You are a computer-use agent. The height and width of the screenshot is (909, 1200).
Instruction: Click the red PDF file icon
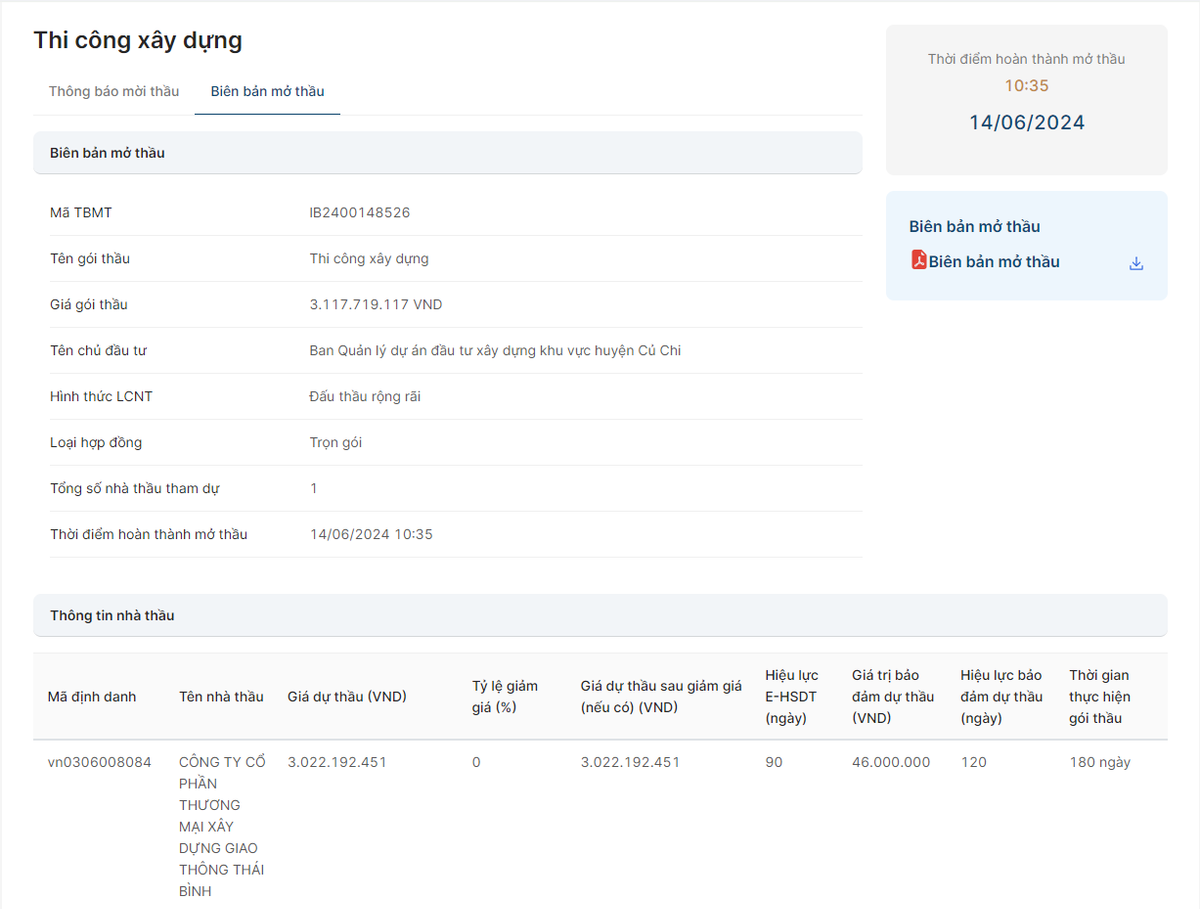(919, 260)
